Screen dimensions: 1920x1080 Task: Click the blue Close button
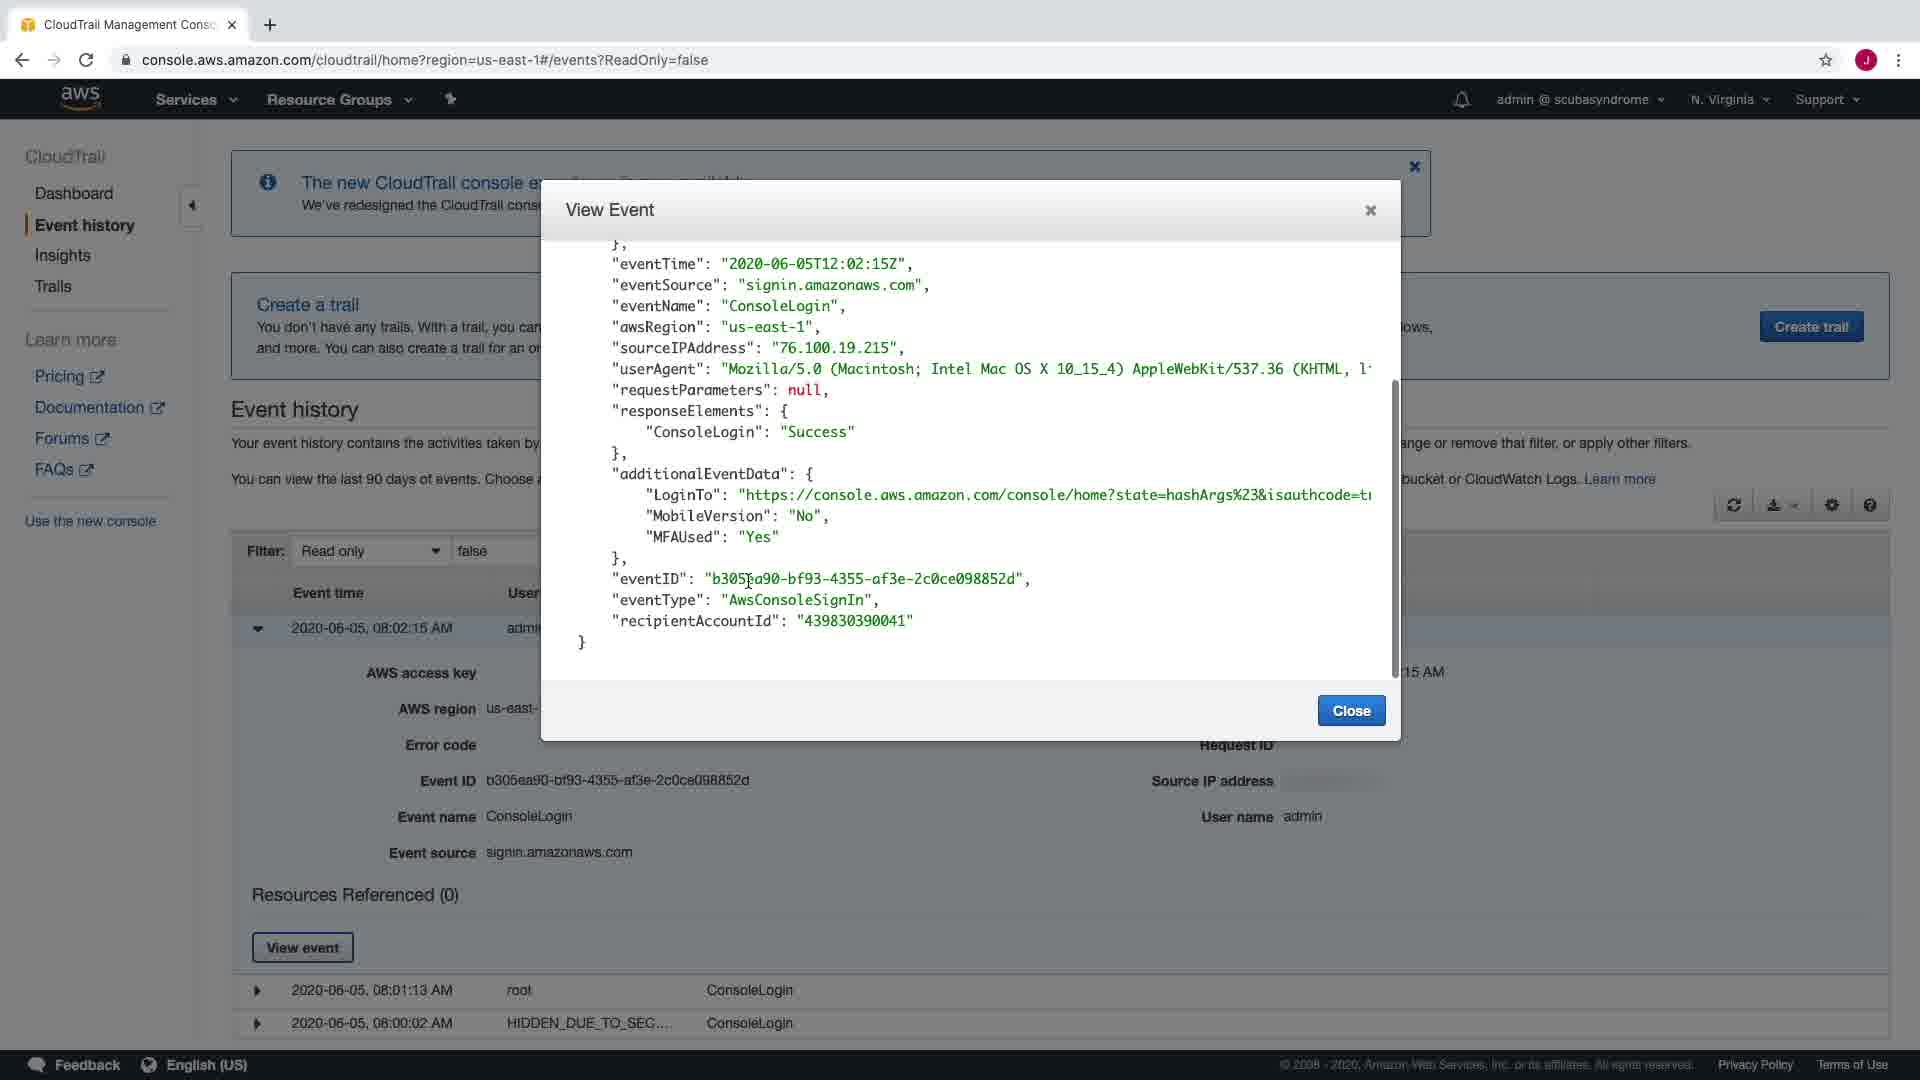1351,711
